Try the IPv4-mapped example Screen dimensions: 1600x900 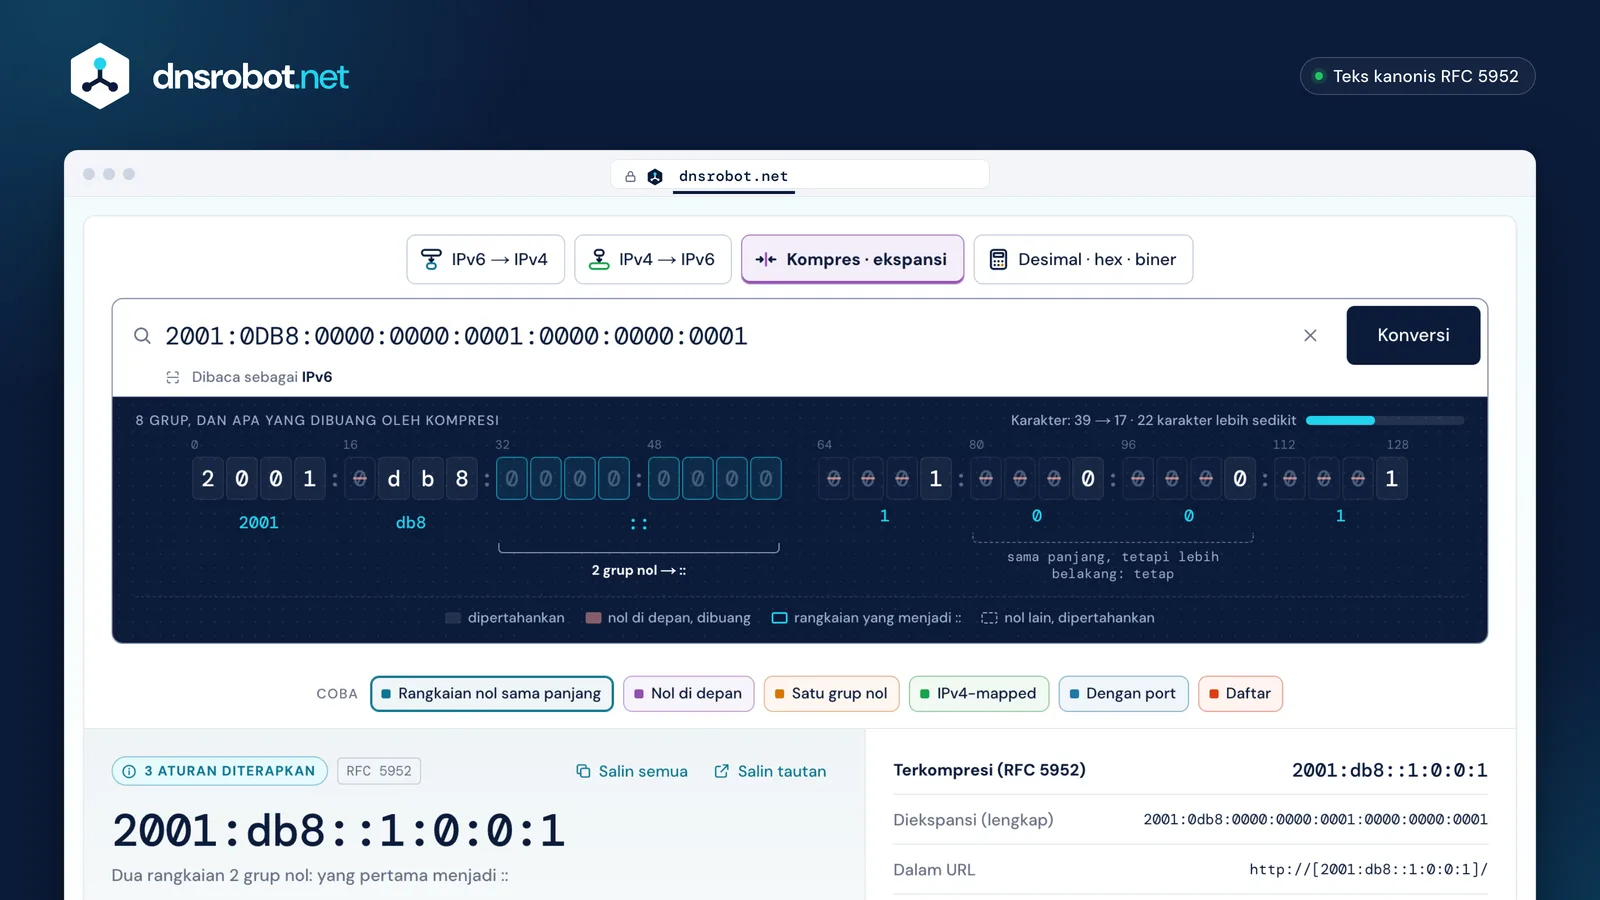(979, 694)
